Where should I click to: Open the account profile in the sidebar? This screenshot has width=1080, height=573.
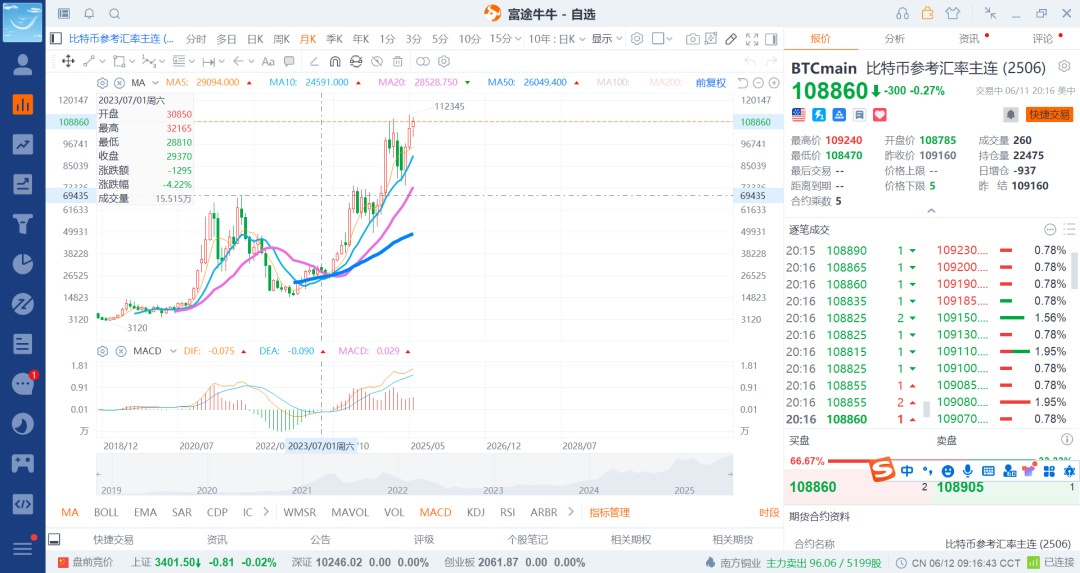point(23,65)
